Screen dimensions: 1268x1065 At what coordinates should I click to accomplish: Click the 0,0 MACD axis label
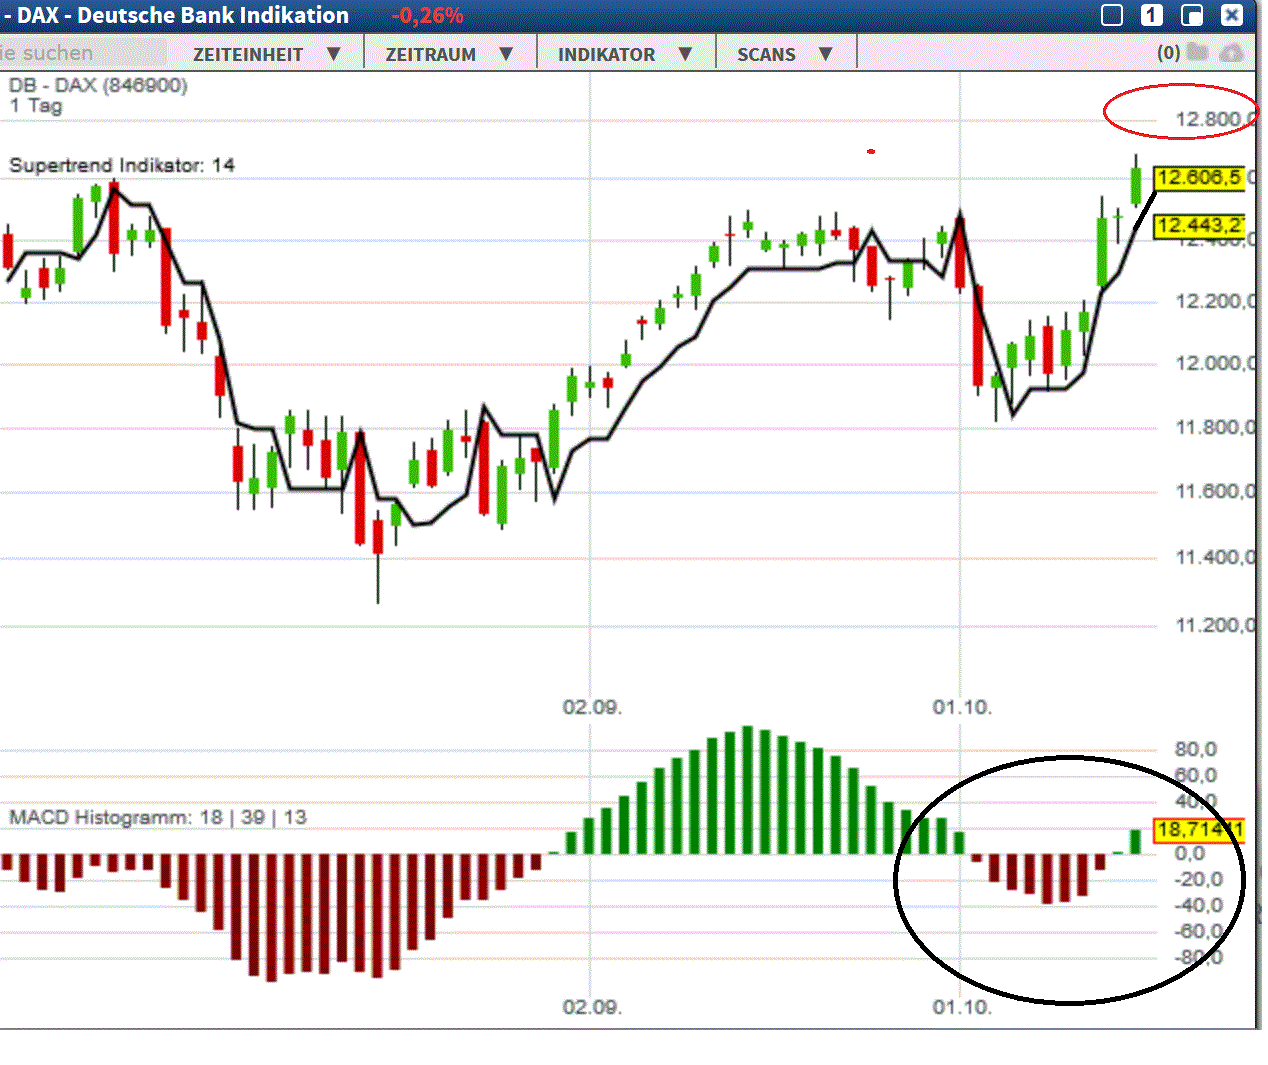click(1190, 853)
